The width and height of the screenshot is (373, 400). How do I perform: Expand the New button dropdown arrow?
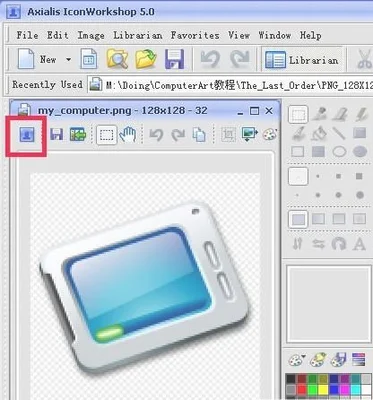pos(68,60)
